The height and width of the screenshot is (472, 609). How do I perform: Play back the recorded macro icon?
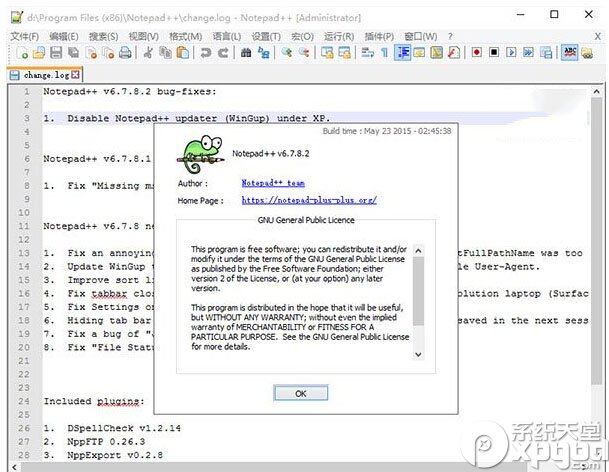pos(511,52)
